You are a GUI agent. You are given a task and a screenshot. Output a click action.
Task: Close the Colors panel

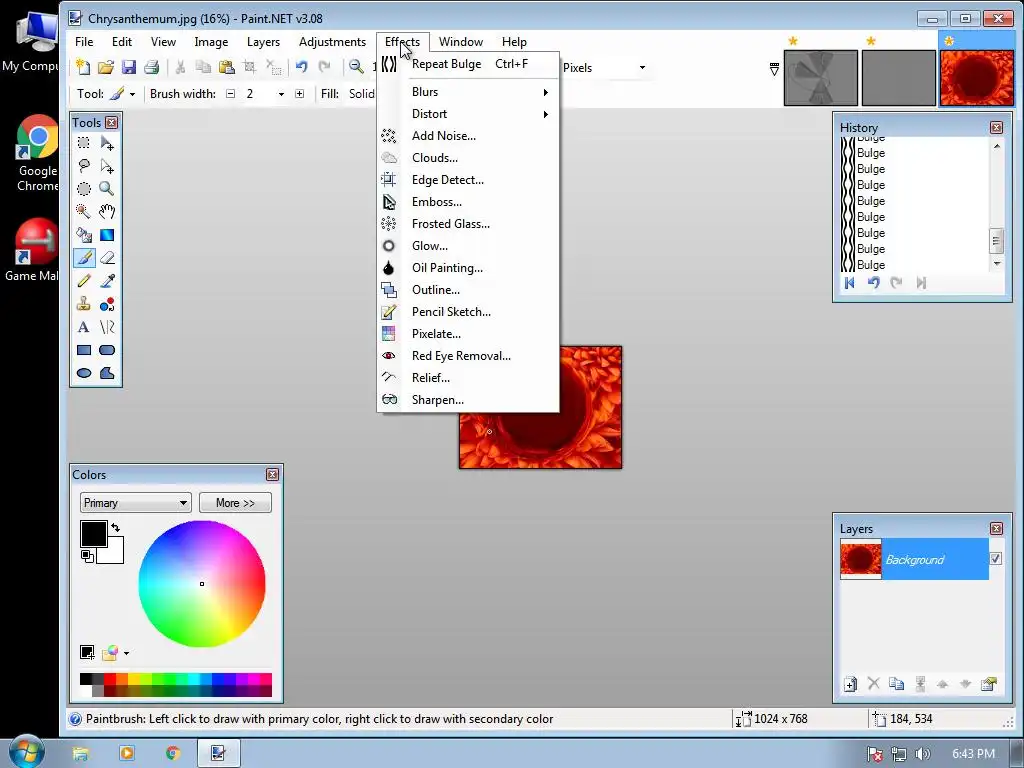(x=272, y=475)
